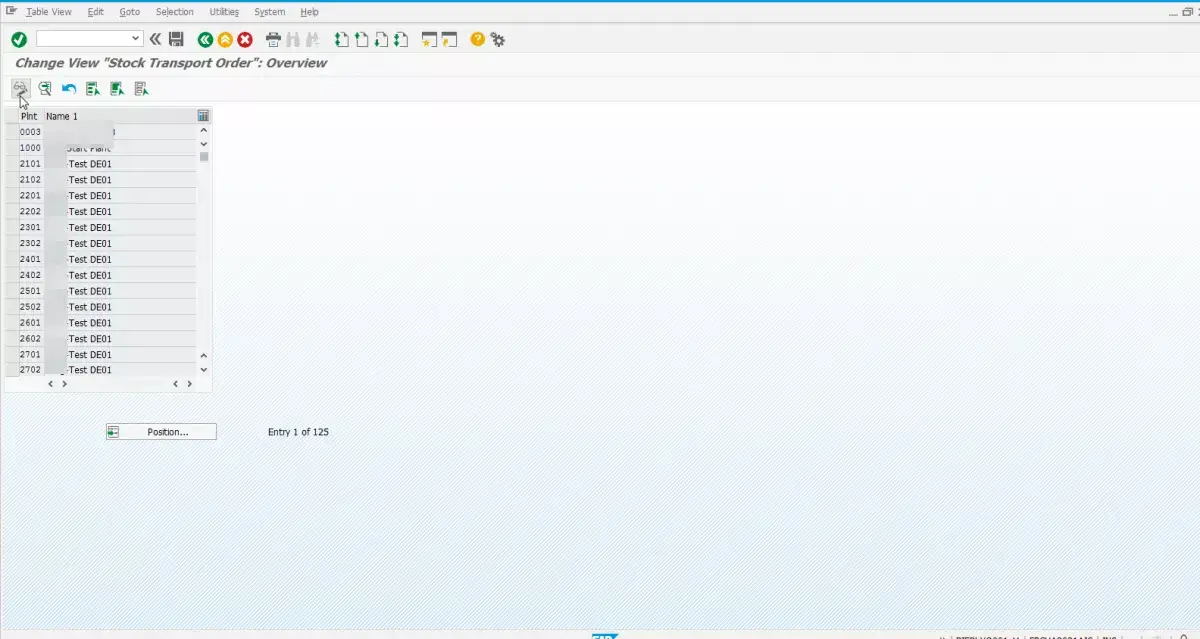
Task: Toggle Display/Change glasses-pencil icon
Action: click(x=20, y=88)
